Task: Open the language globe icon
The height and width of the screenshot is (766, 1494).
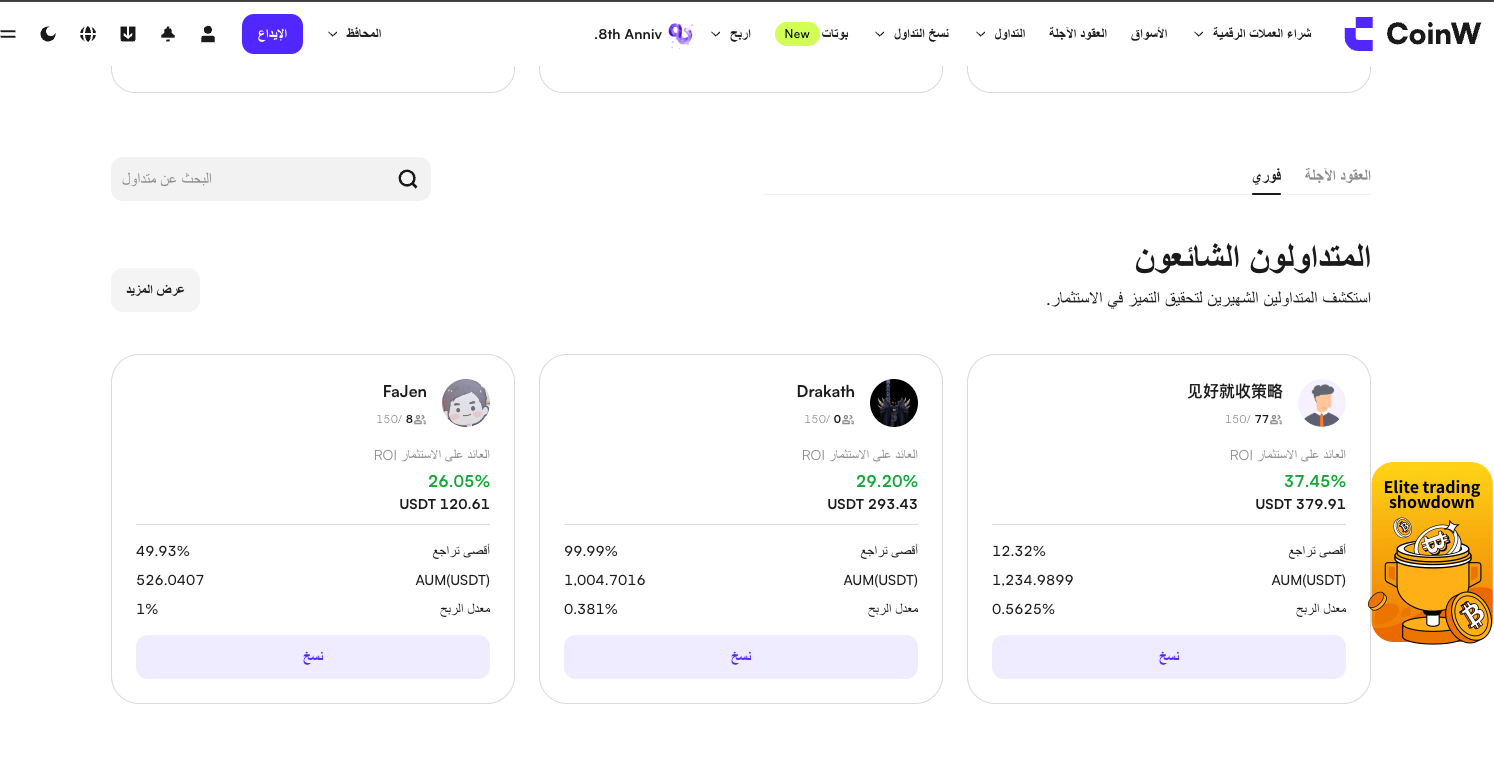Action: (x=88, y=34)
